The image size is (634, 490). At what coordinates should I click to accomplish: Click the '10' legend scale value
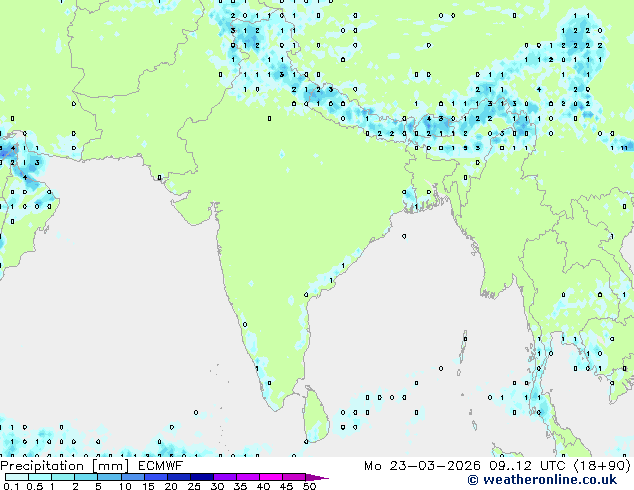[125, 486]
